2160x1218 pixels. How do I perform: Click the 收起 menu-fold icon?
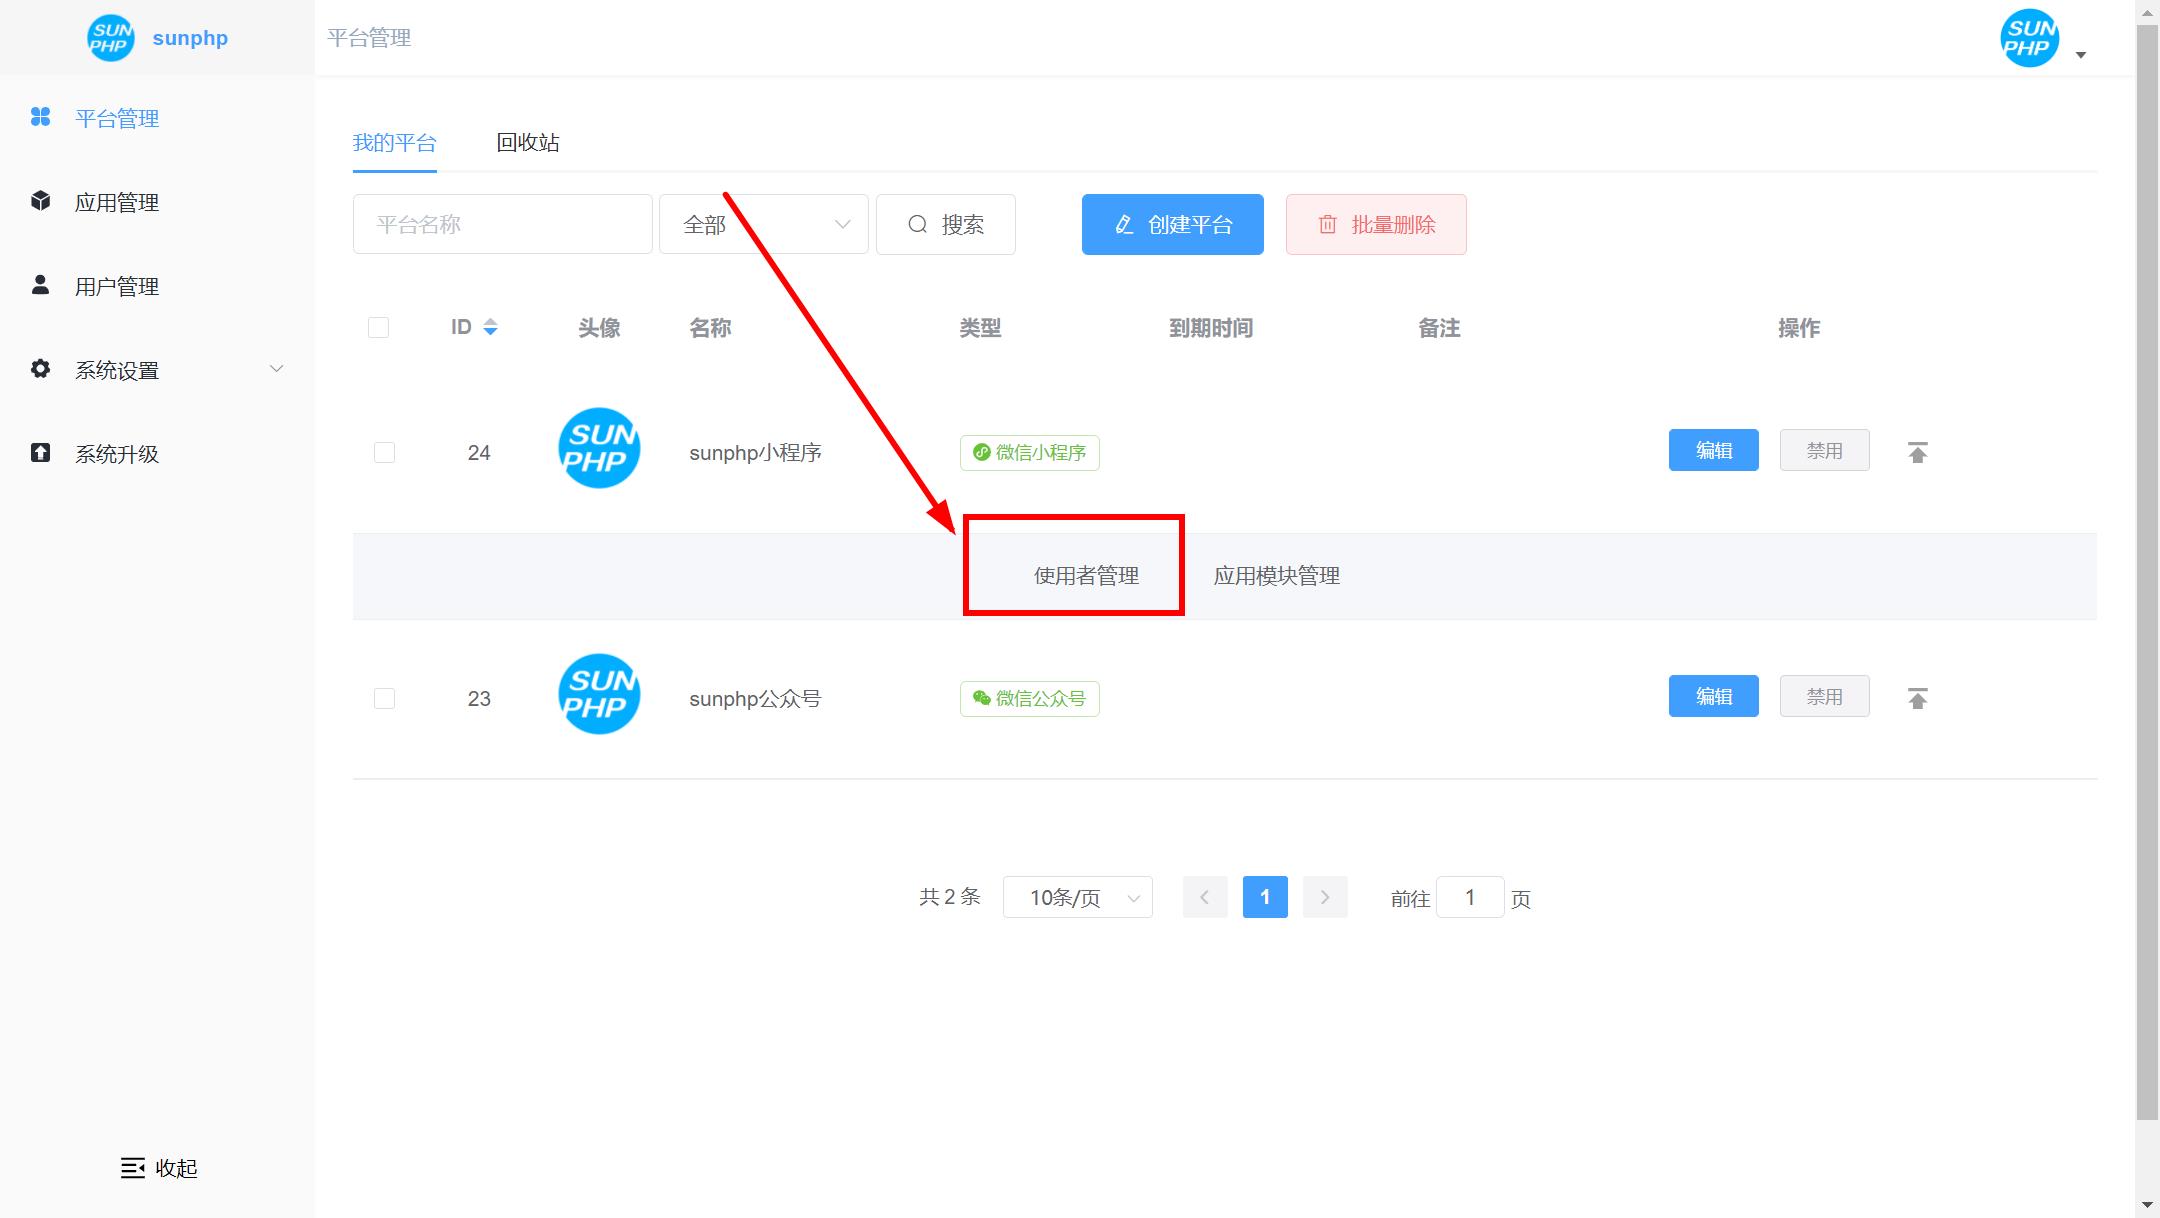[133, 1168]
